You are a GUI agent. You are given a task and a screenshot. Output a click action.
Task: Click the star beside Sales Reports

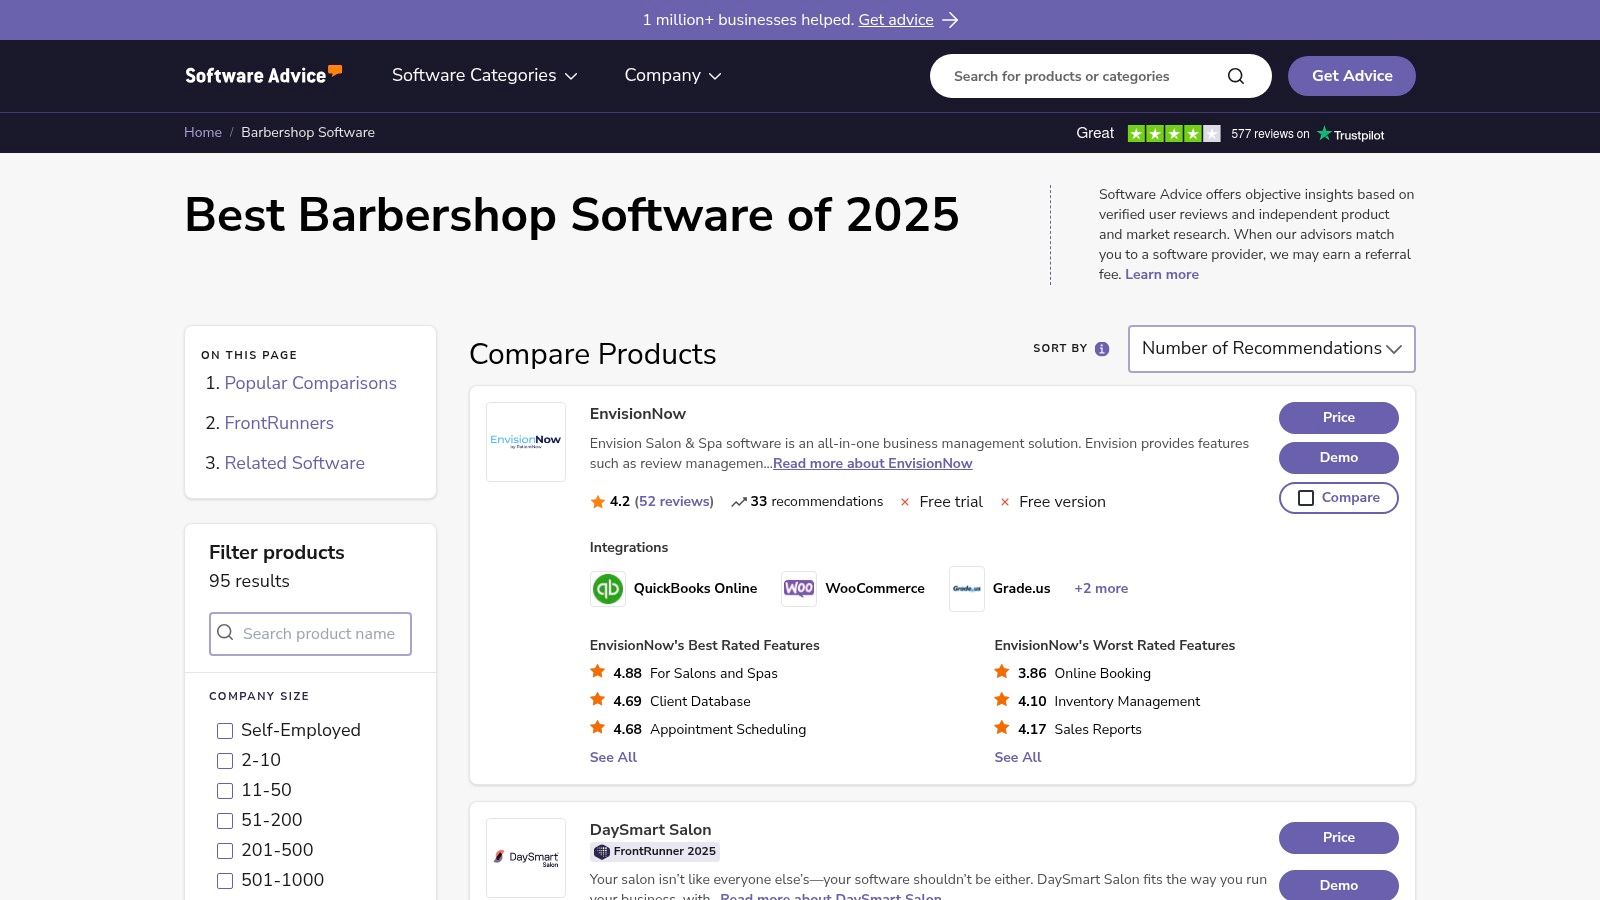click(1002, 728)
